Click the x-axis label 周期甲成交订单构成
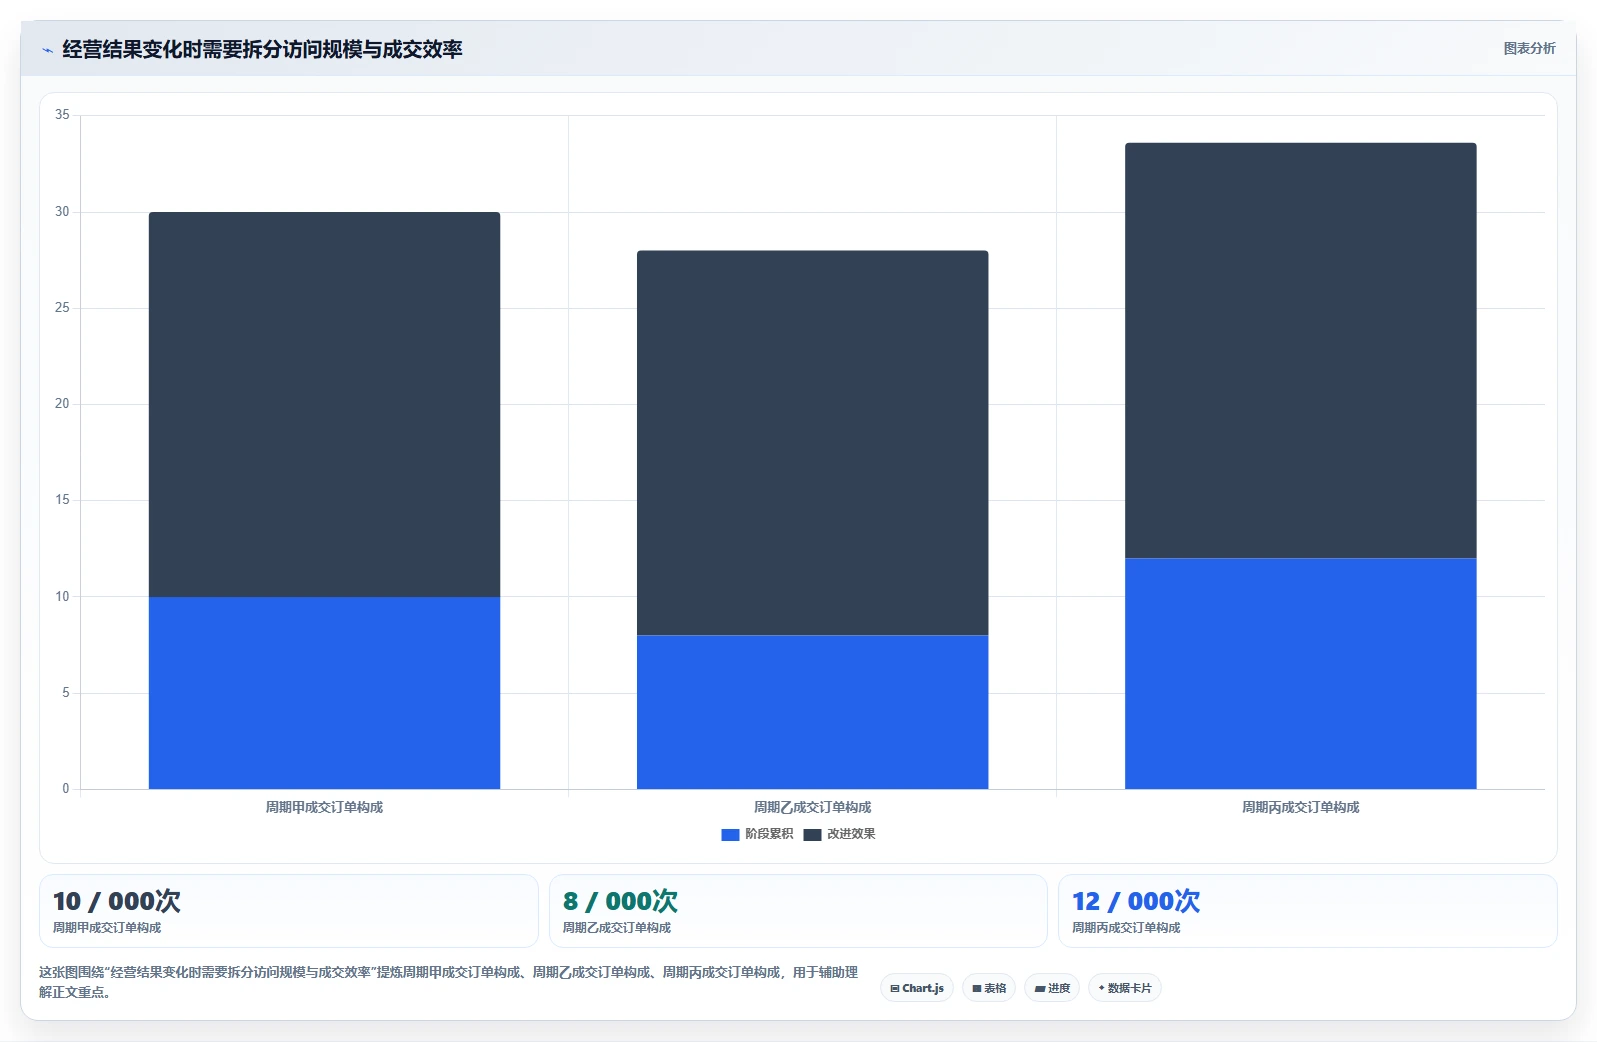The image size is (1597, 1042). coord(324,807)
